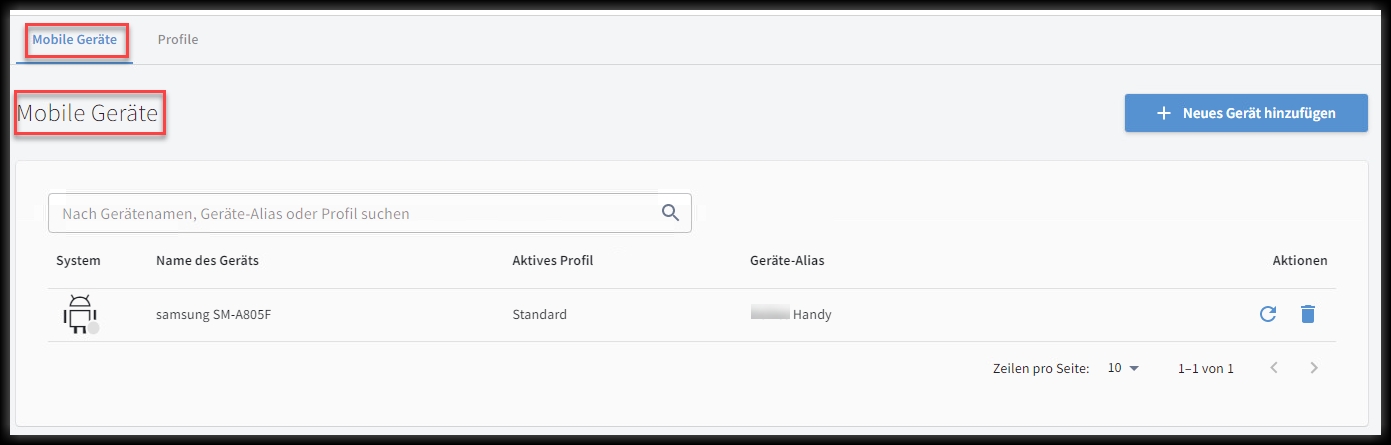
Task: Add a new device with Neues Gerät hinzufügen
Action: [x=1246, y=113]
